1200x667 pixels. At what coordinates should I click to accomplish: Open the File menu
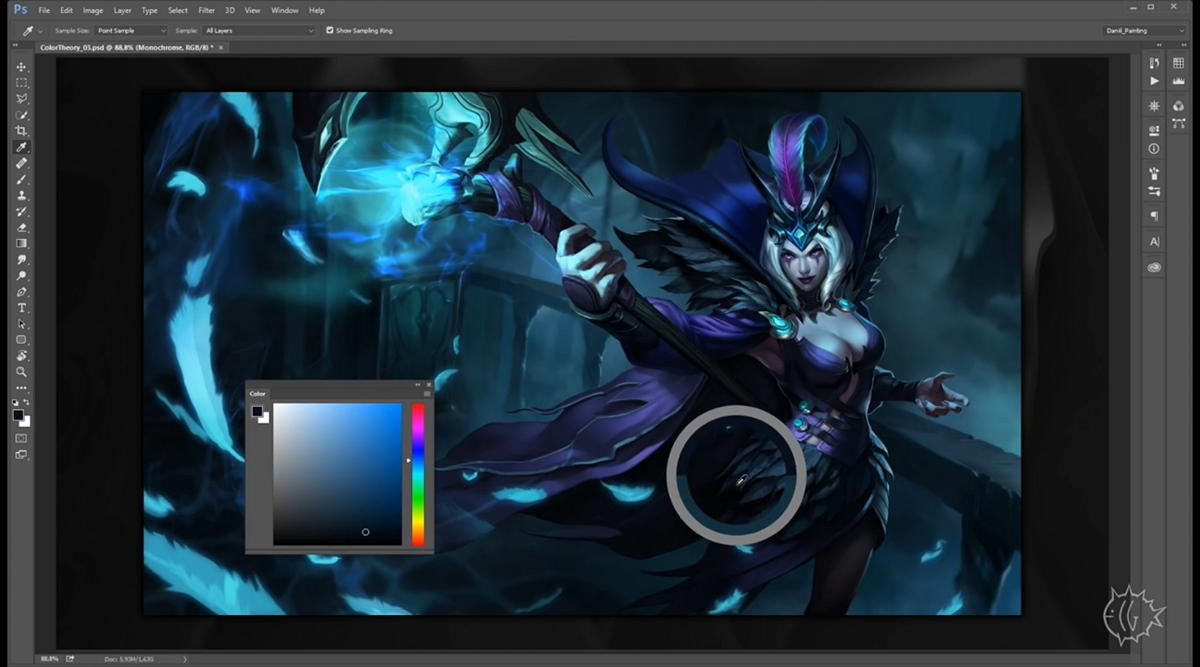(44, 10)
